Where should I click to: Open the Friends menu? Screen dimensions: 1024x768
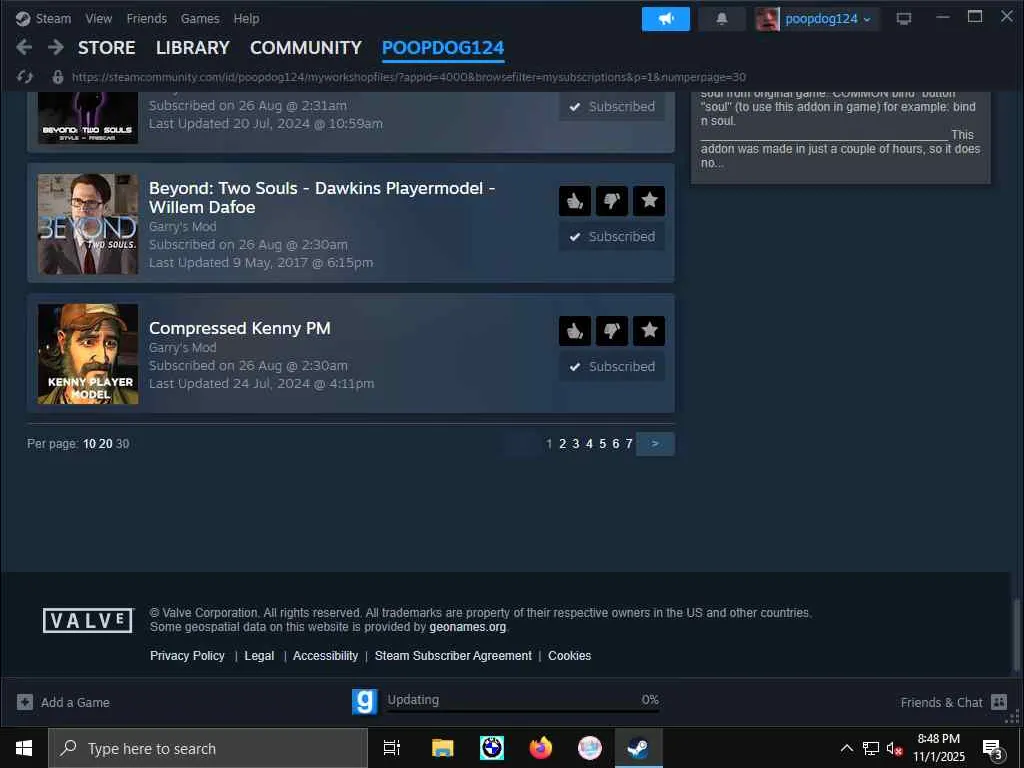[146, 18]
